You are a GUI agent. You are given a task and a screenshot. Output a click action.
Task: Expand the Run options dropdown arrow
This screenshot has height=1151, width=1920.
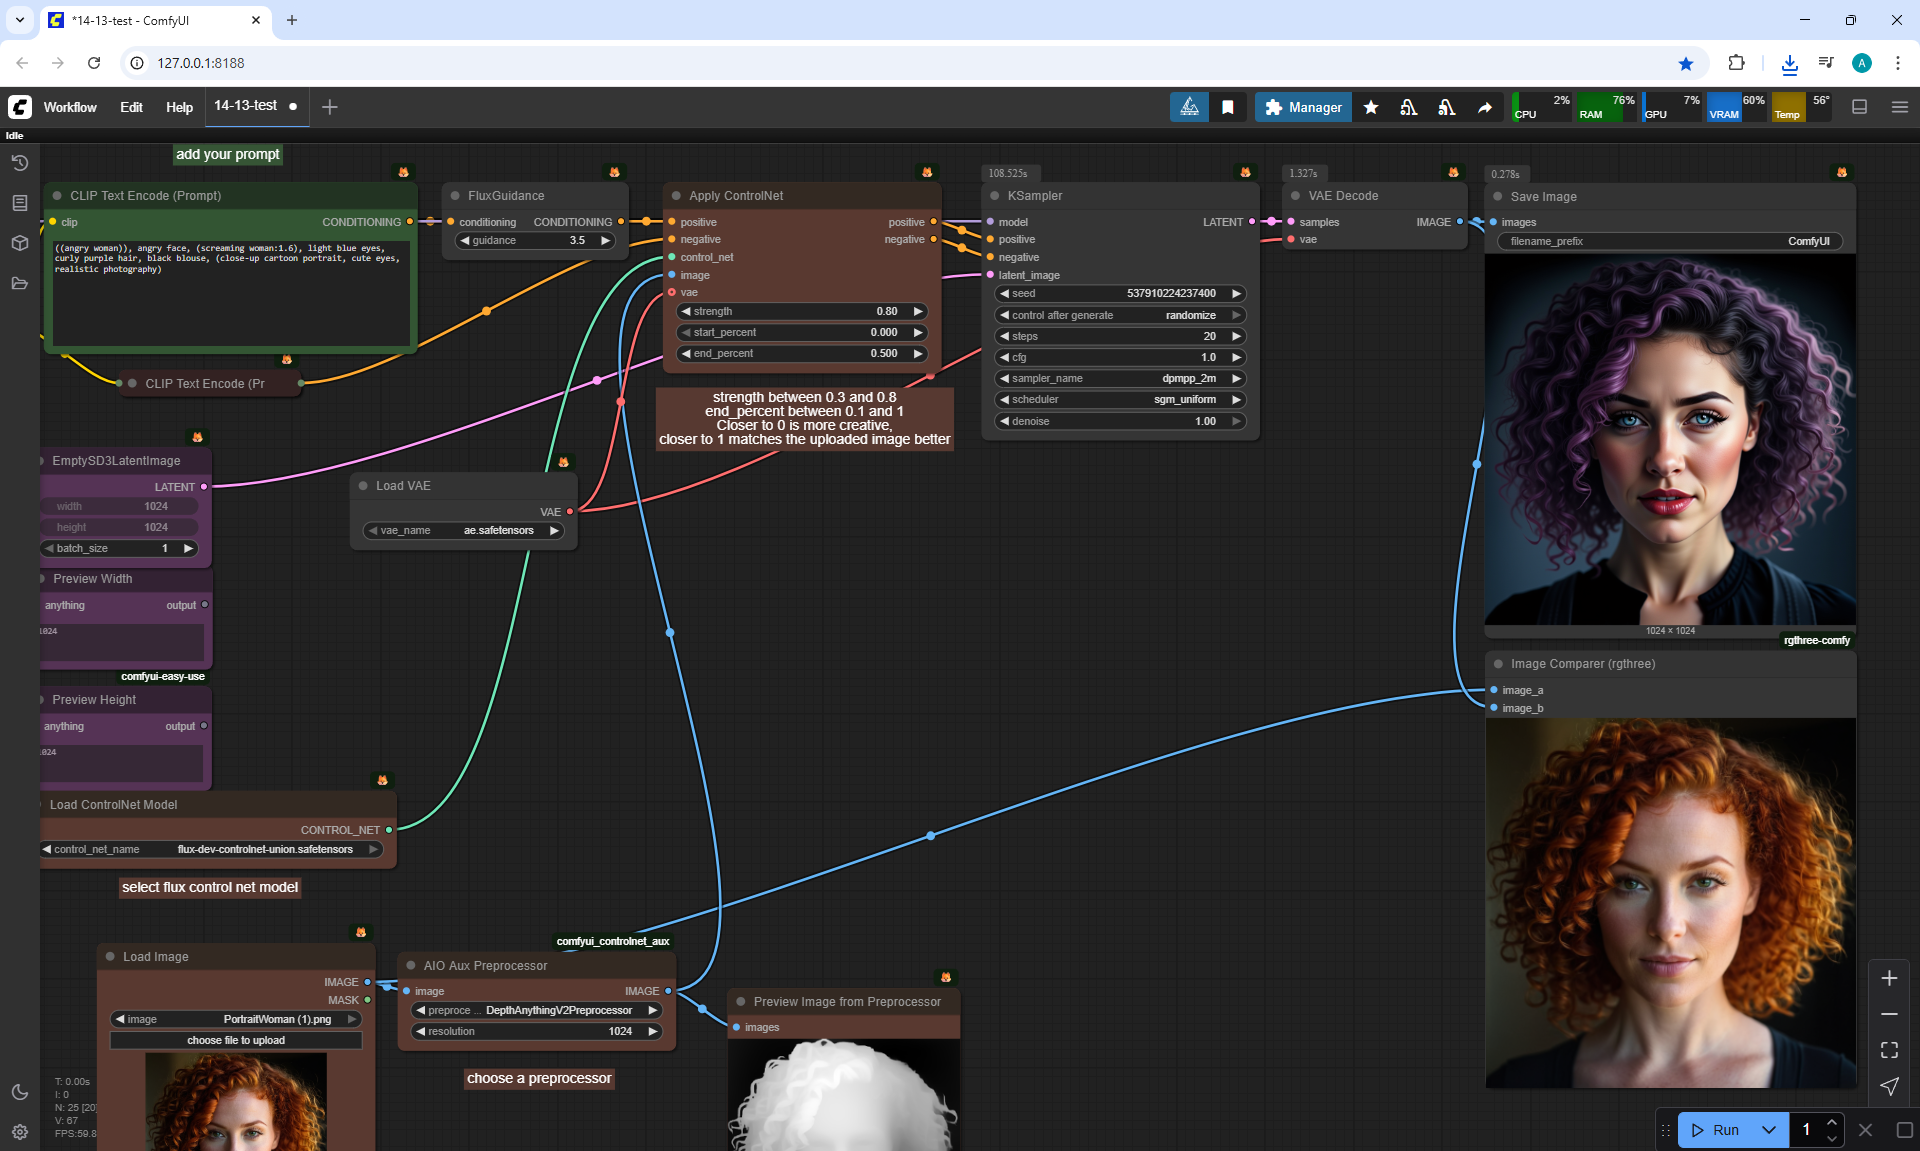click(1768, 1130)
